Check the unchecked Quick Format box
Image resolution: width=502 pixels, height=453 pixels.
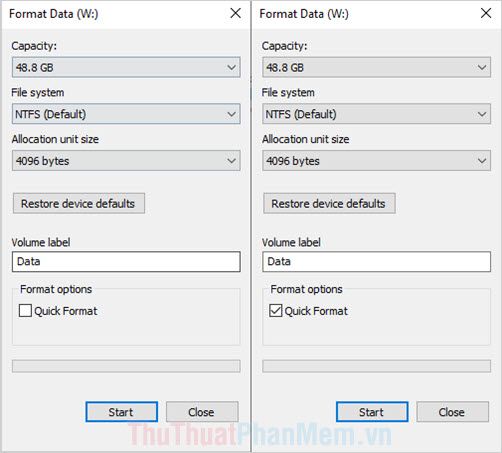25,311
